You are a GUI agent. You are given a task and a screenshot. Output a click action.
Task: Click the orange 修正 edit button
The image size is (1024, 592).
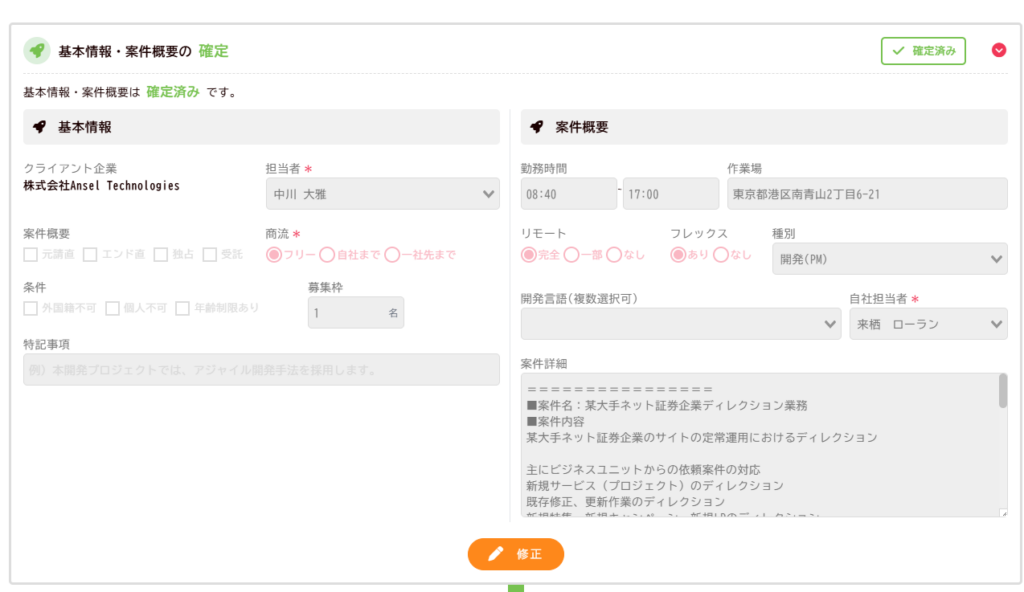click(x=515, y=554)
